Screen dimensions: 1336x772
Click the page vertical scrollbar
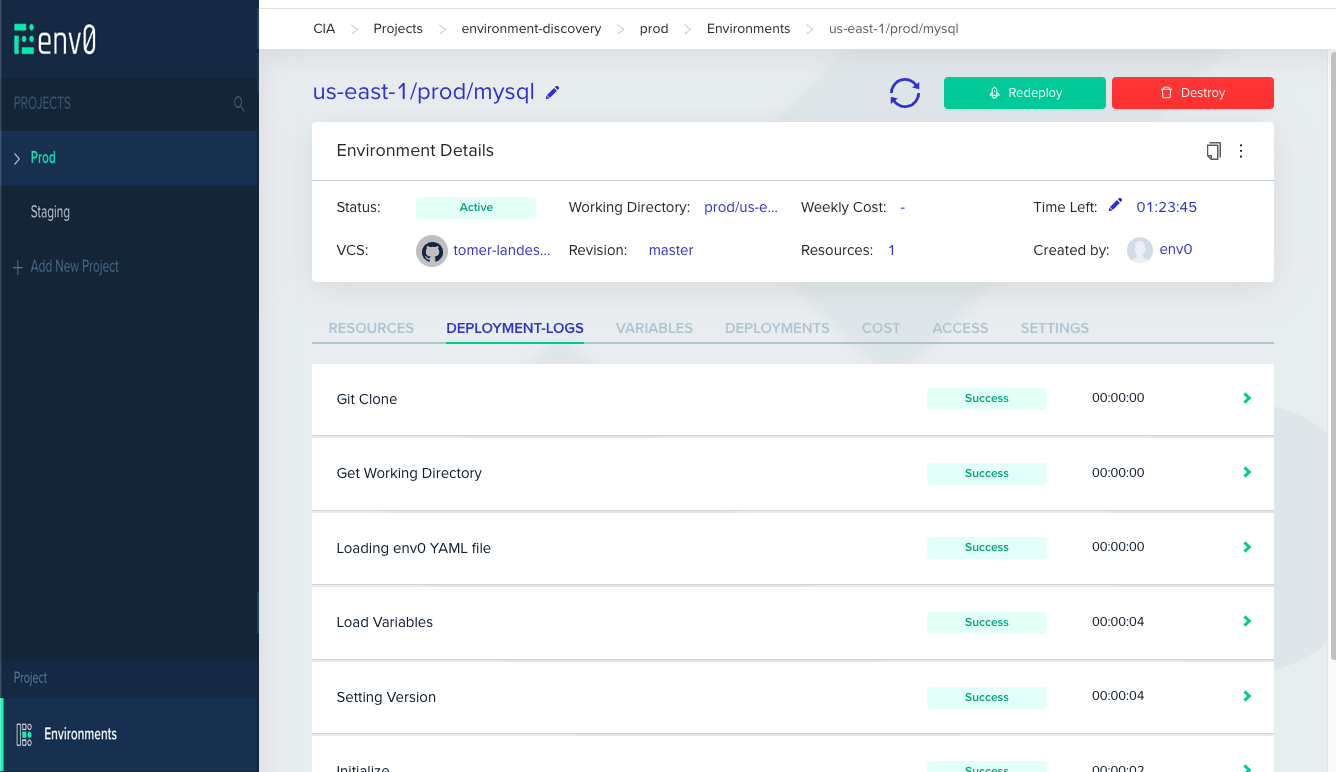pyautogui.click(x=1332, y=355)
